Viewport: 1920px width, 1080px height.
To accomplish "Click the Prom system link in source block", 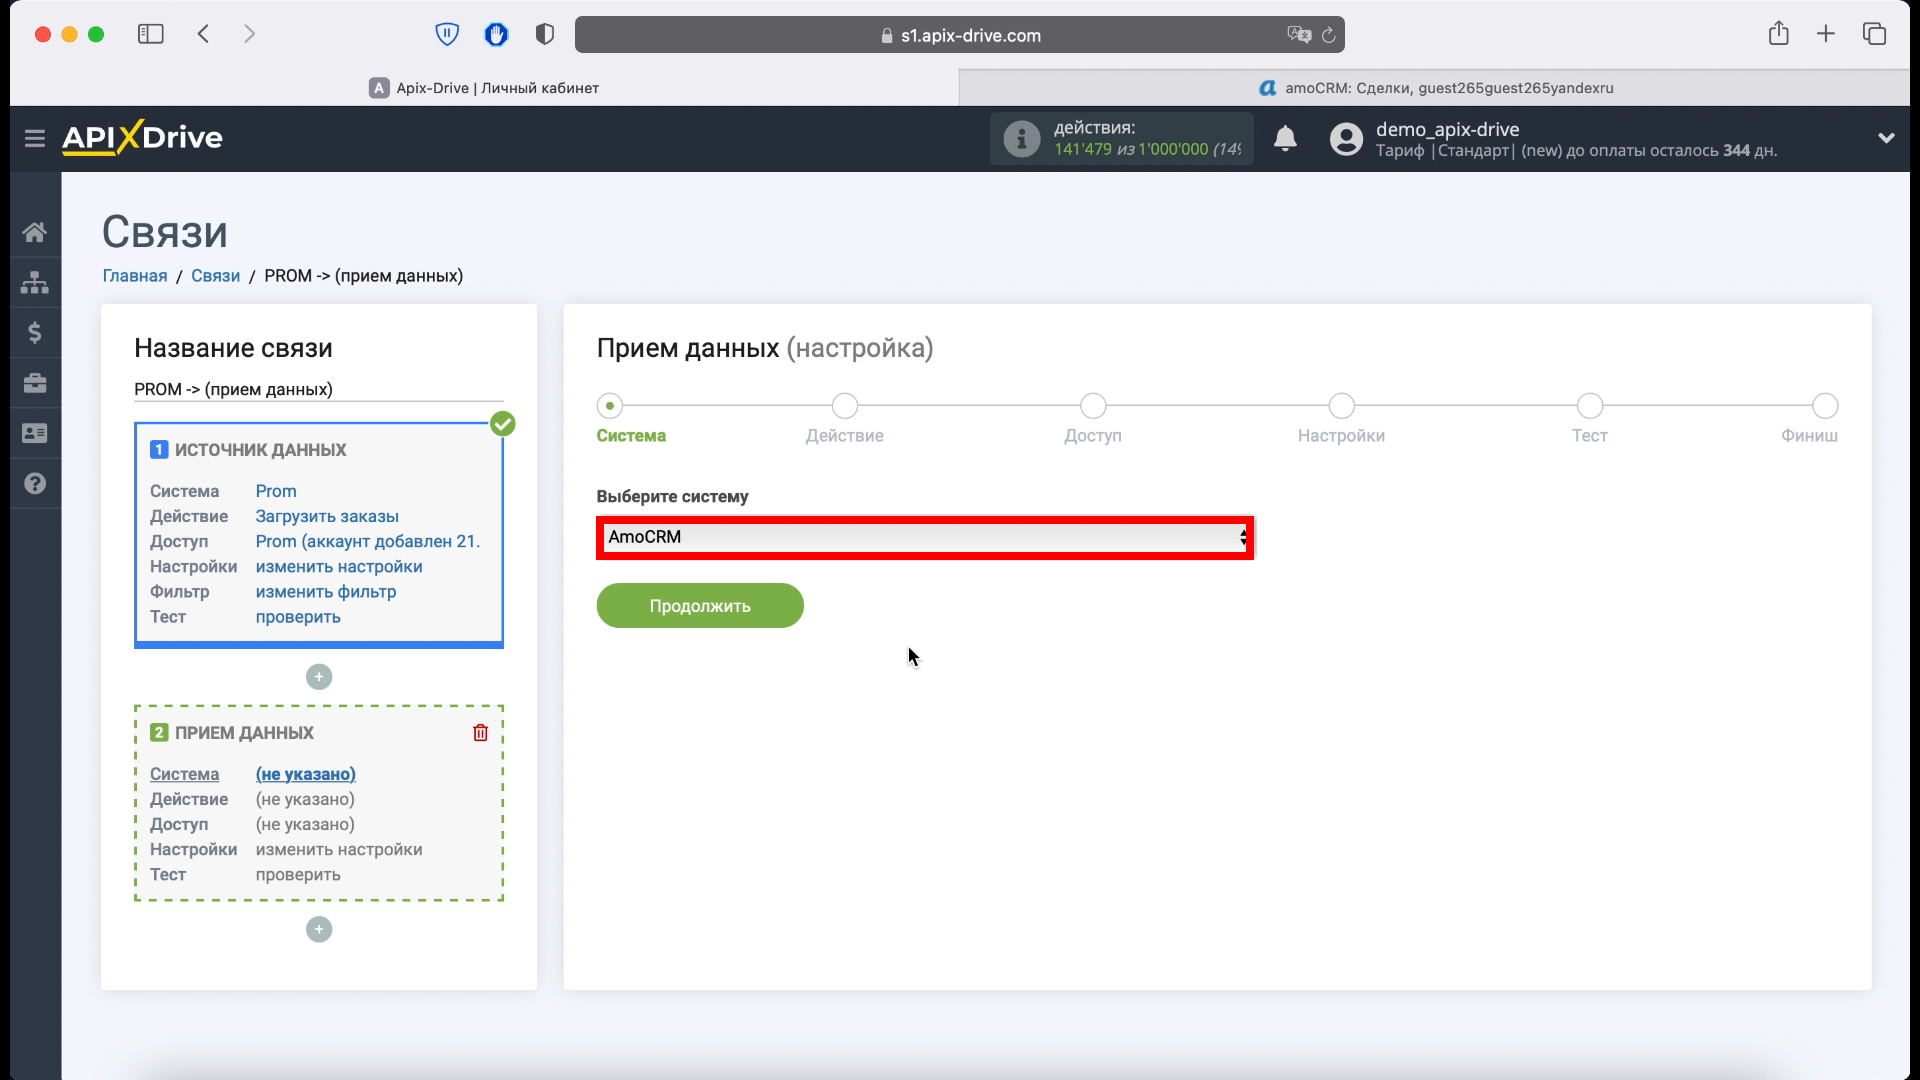I will [276, 491].
